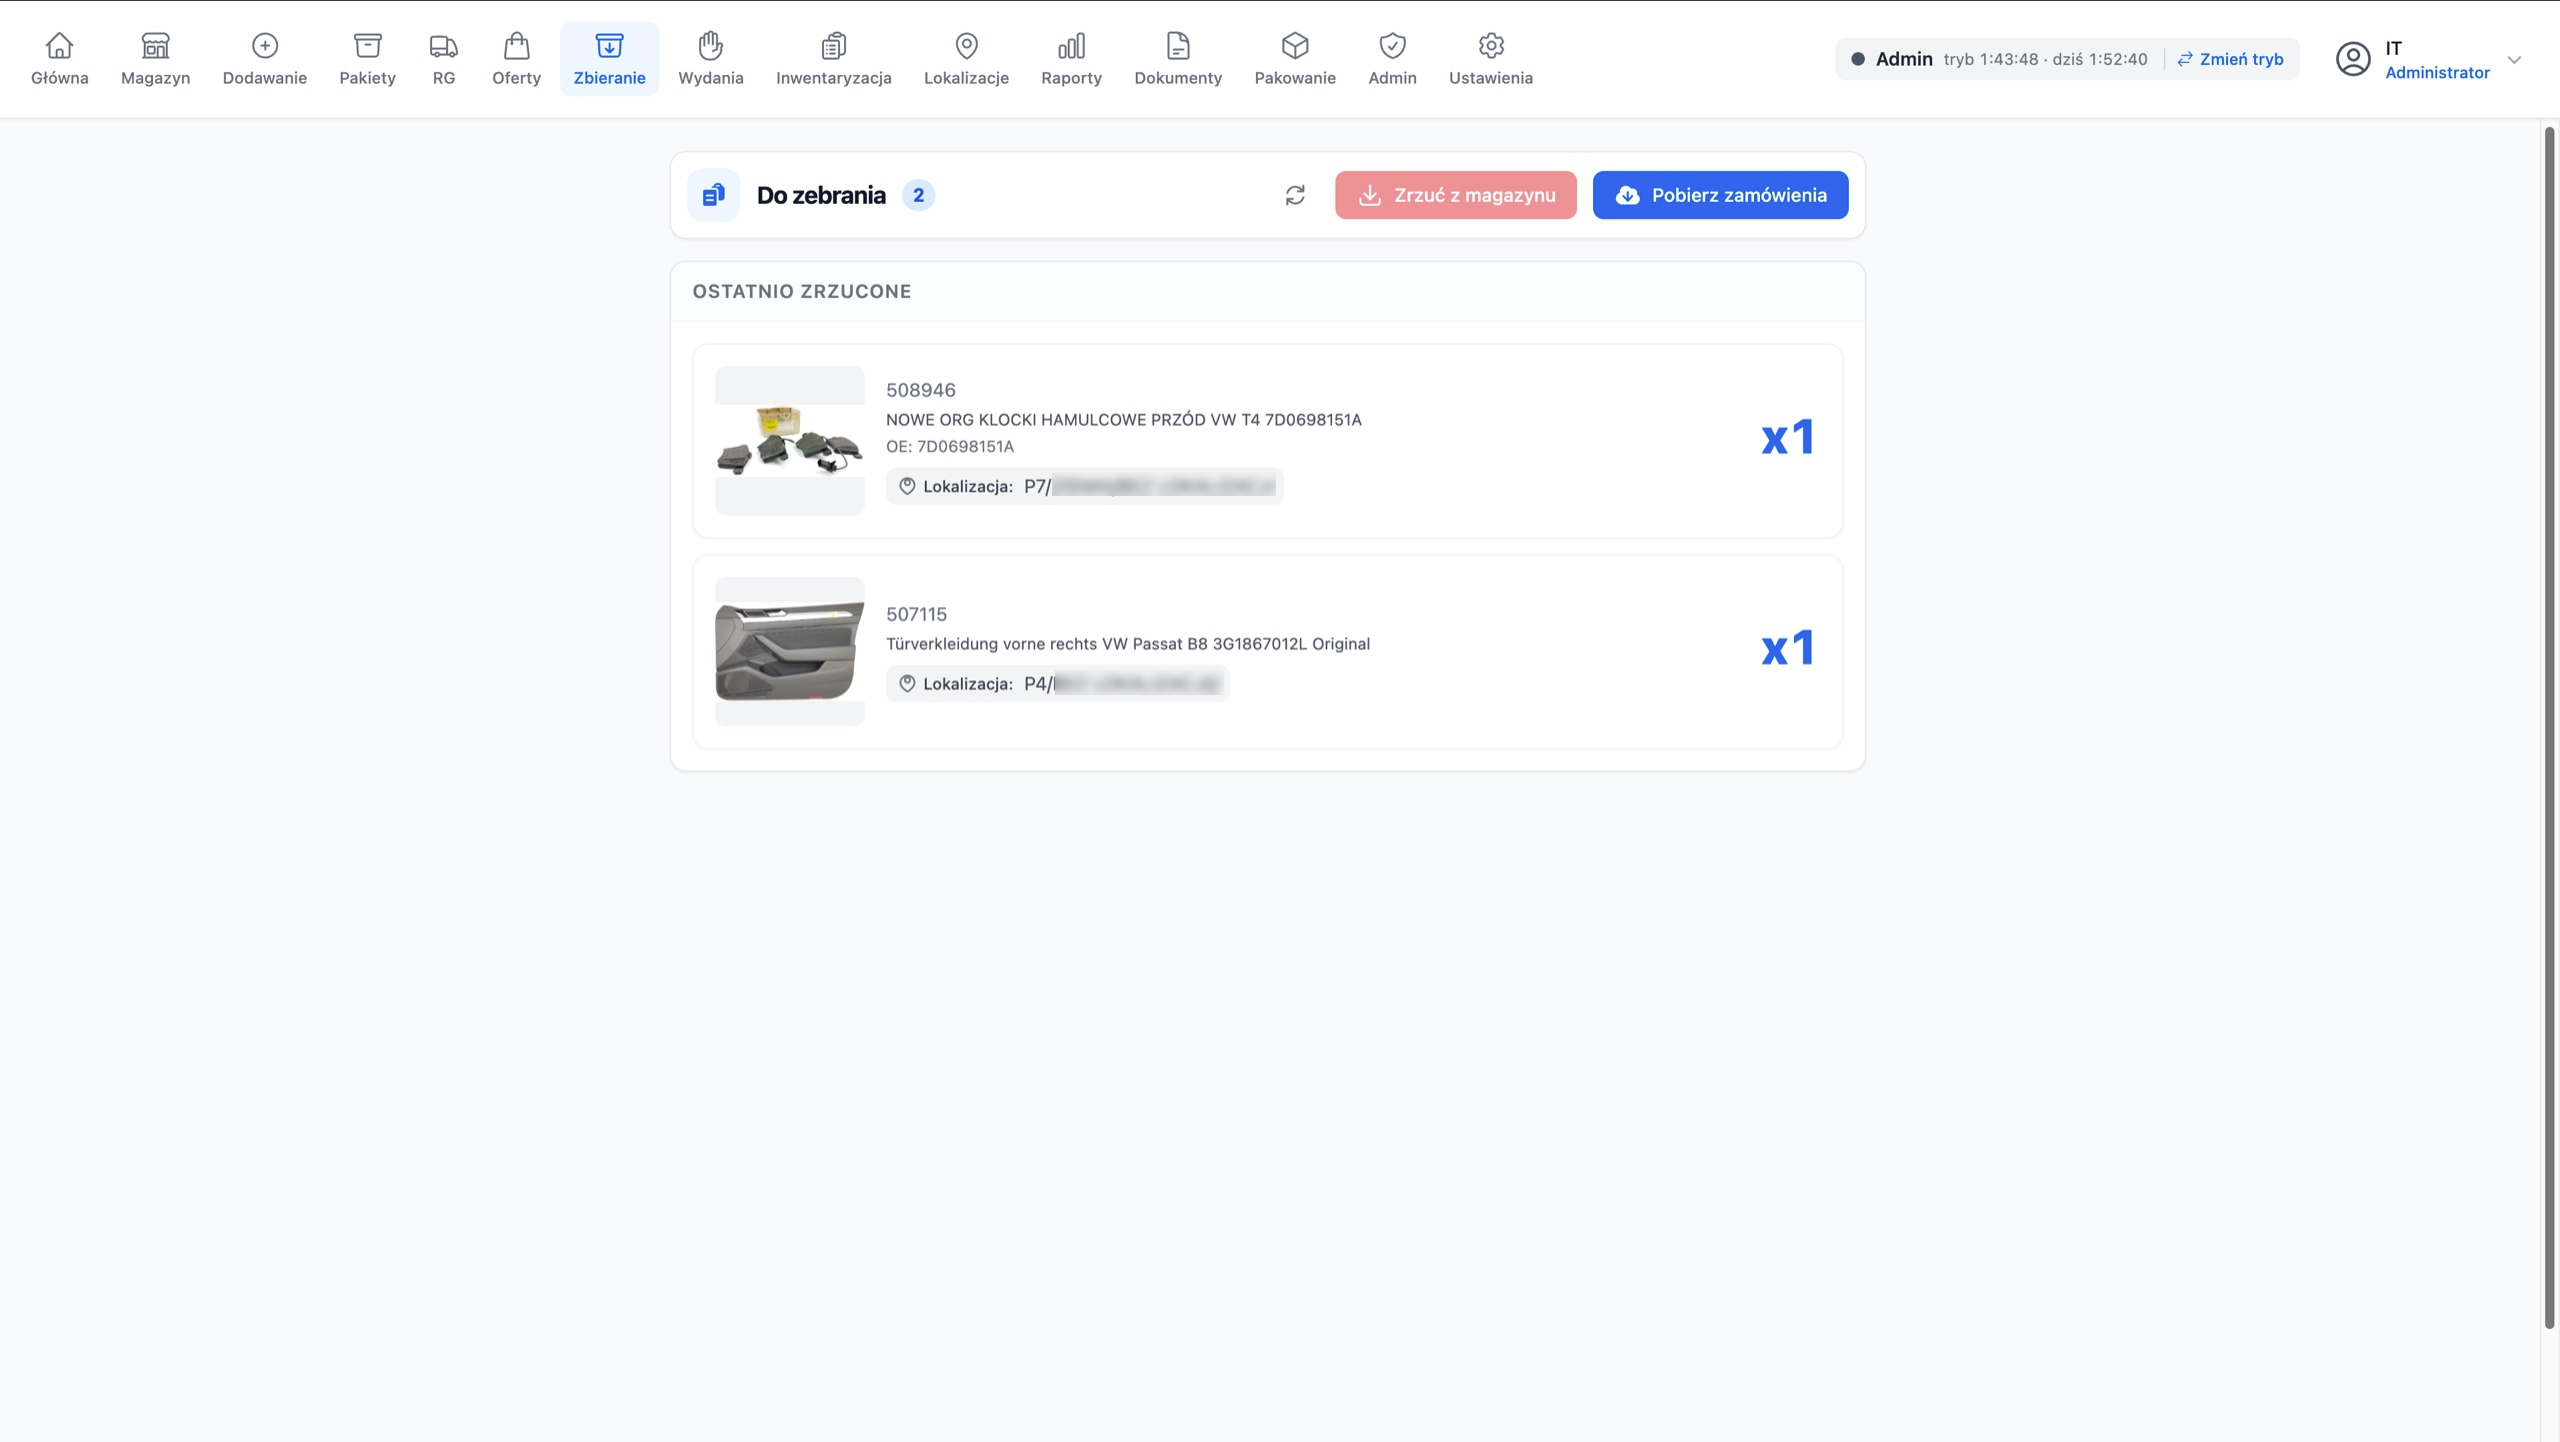2560x1442 pixels.
Task: Click the Do zebrania clipboard icon
Action: coord(713,195)
